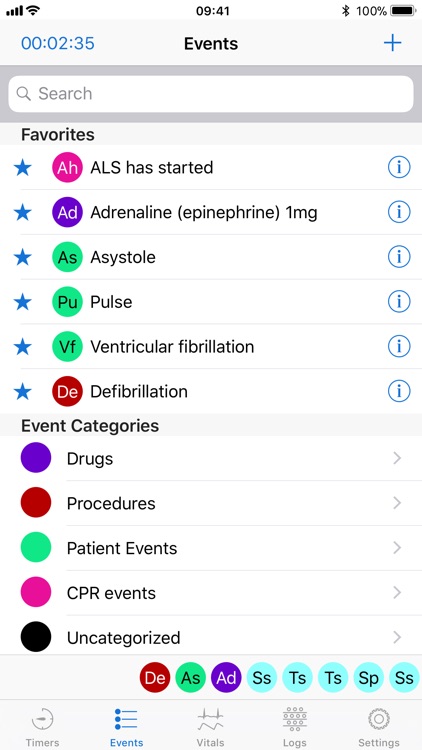
Task: Open info icon for Defibrillation
Action: point(399,391)
